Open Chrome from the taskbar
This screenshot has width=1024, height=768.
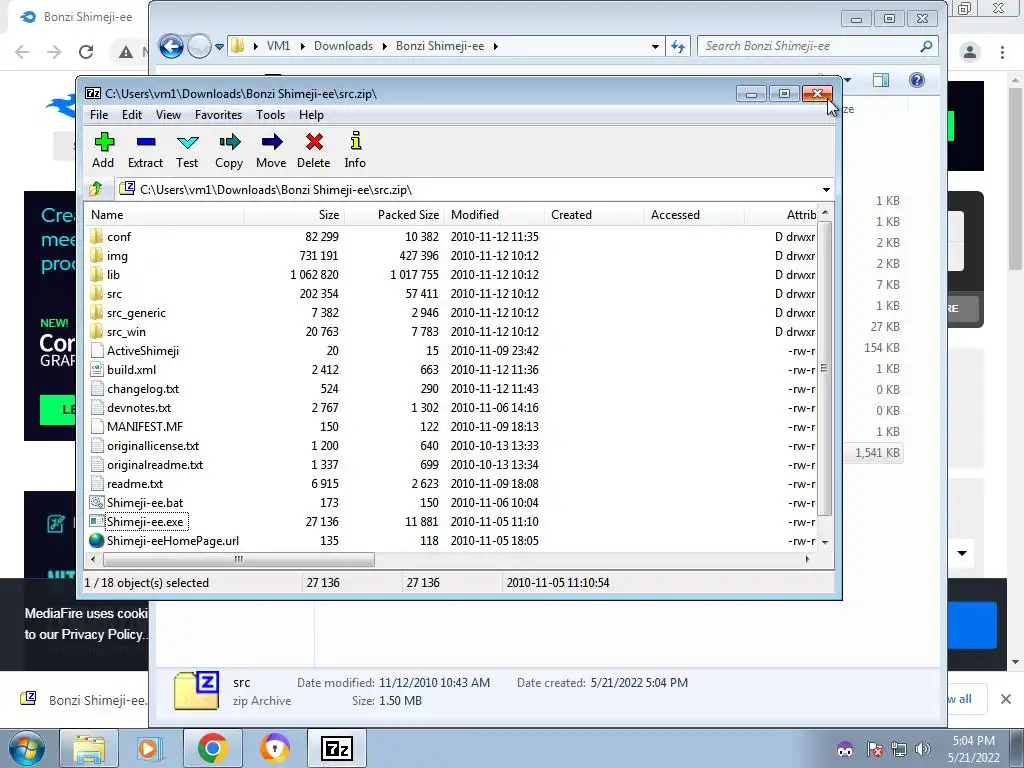[212, 748]
